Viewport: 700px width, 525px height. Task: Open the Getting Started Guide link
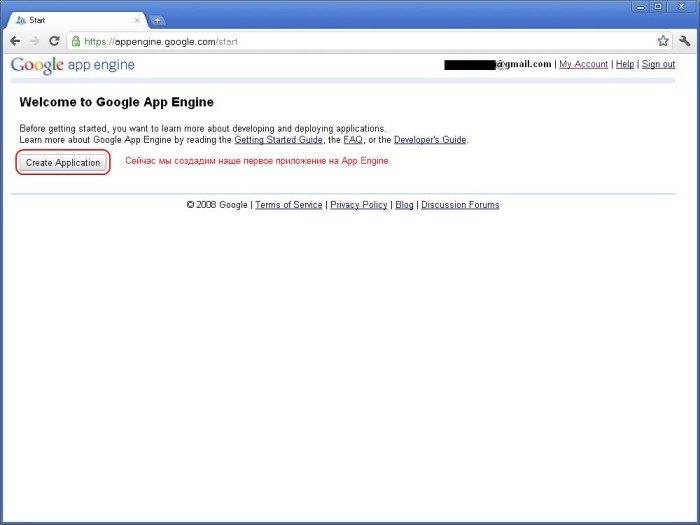tap(279, 140)
